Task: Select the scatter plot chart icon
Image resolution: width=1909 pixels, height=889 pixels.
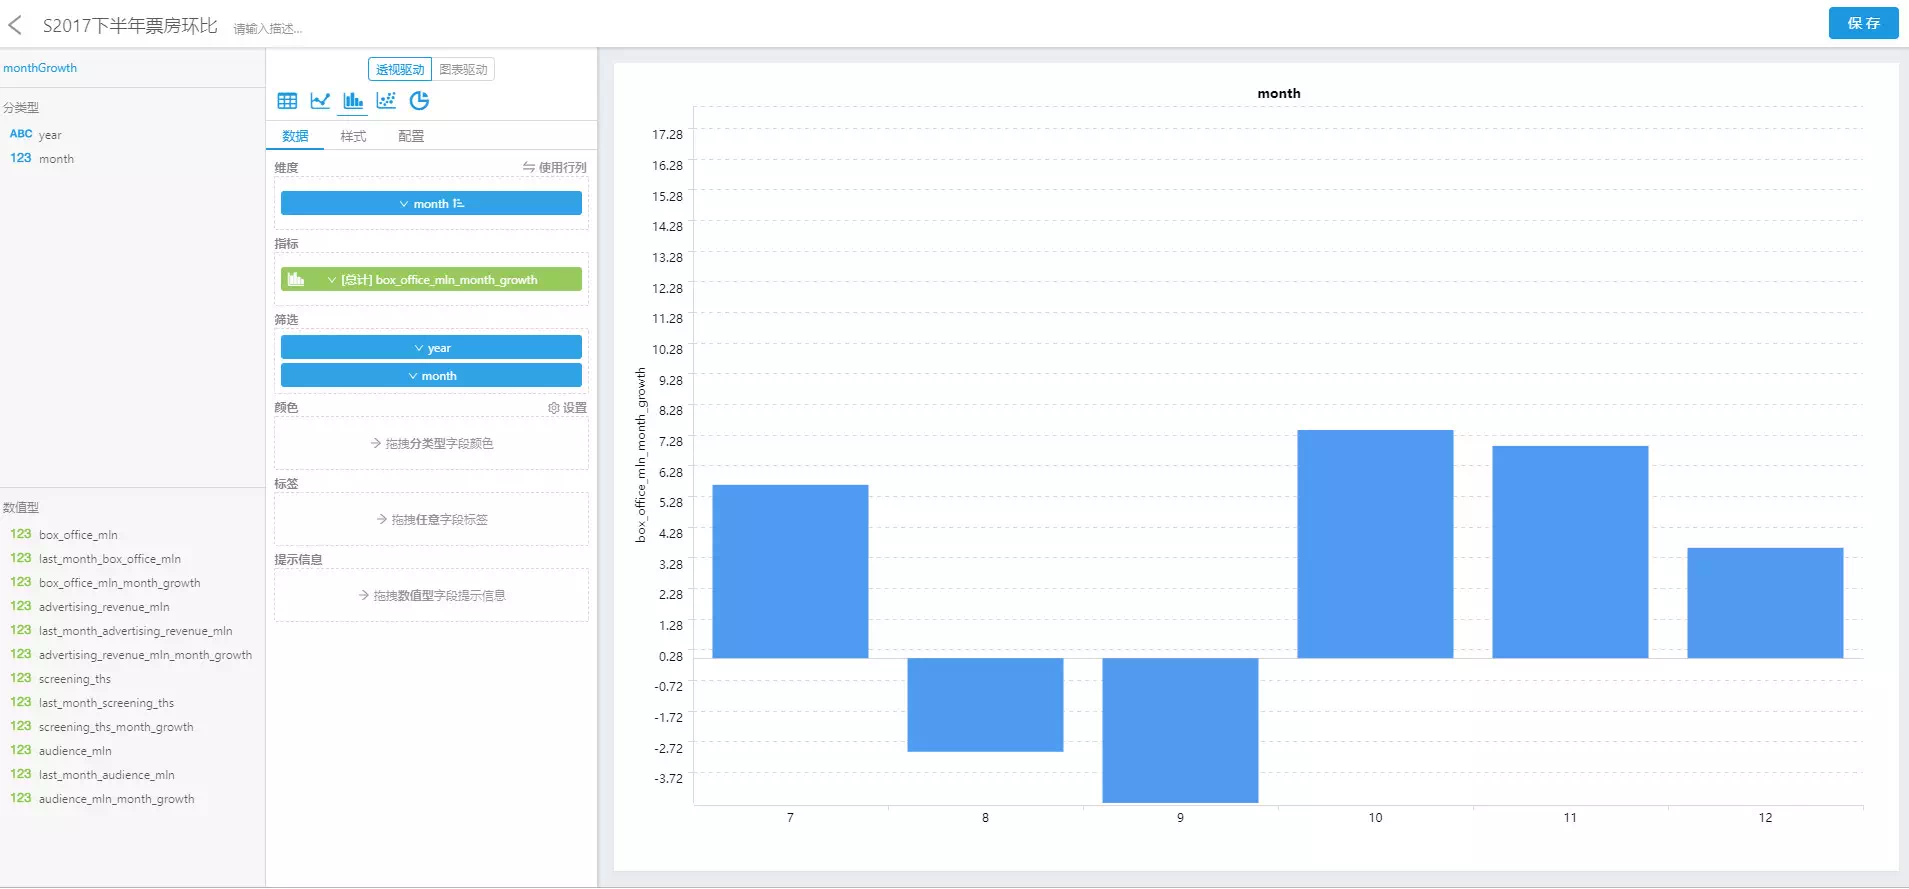Action: pos(386,101)
